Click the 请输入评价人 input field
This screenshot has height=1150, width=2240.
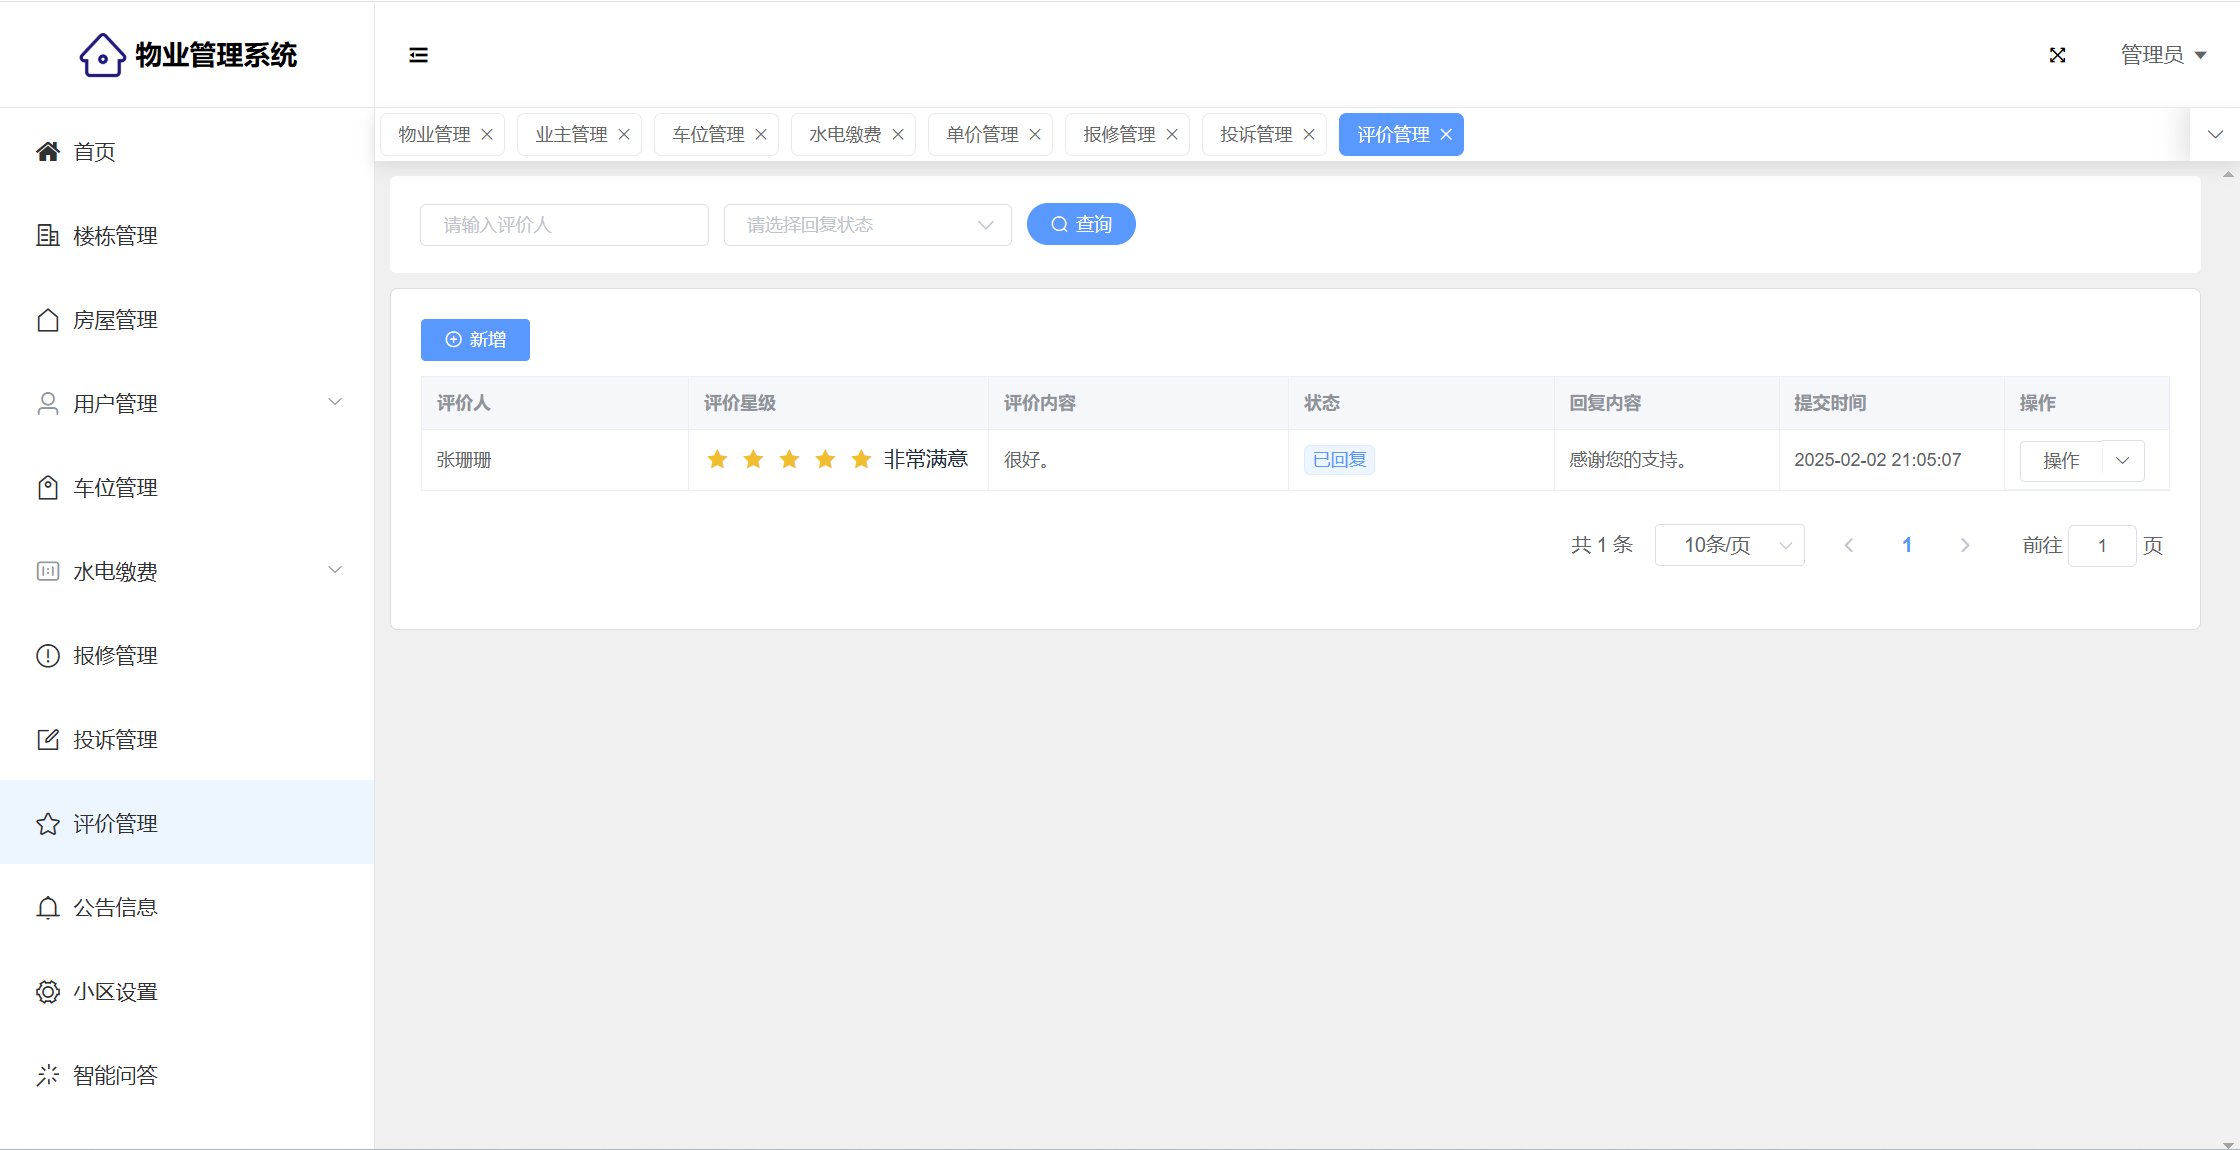click(564, 225)
